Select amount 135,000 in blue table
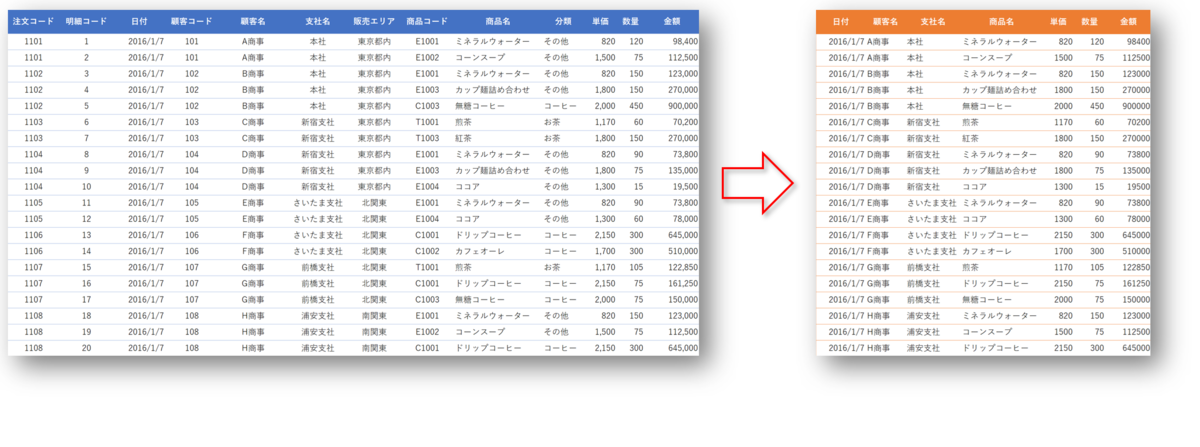The height and width of the screenshot is (447, 1200). [683, 170]
